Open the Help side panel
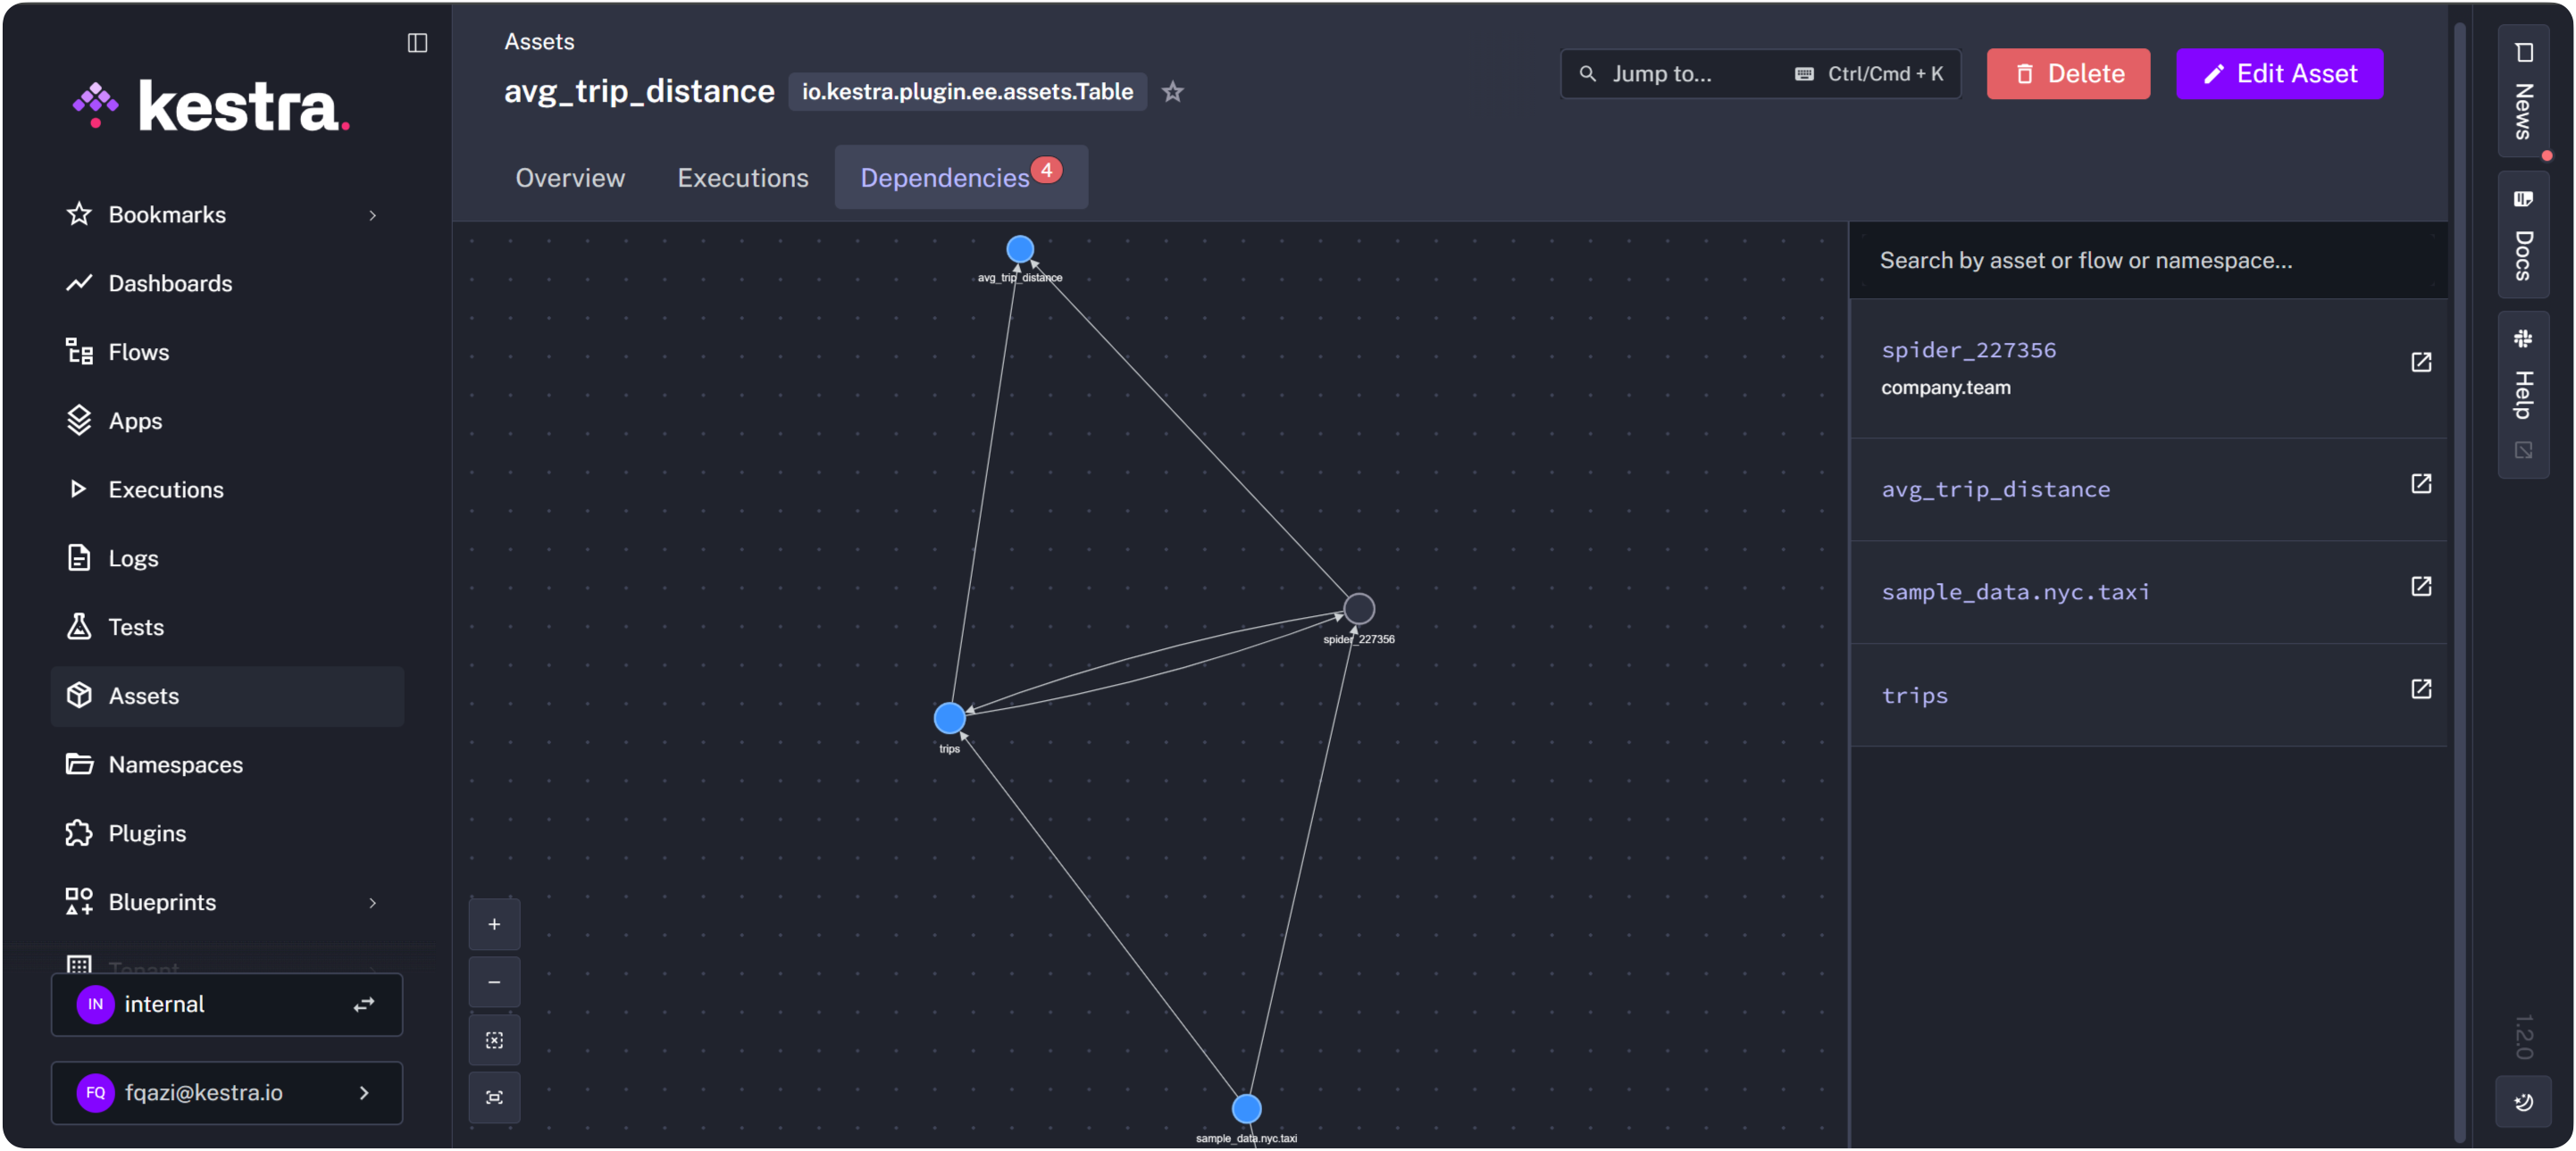The height and width of the screenshot is (1151, 2576). click(2522, 393)
